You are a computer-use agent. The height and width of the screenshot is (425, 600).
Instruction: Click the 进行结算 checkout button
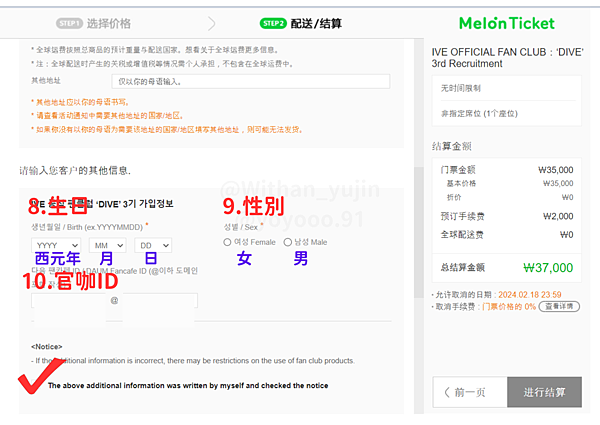[x=544, y=392]
